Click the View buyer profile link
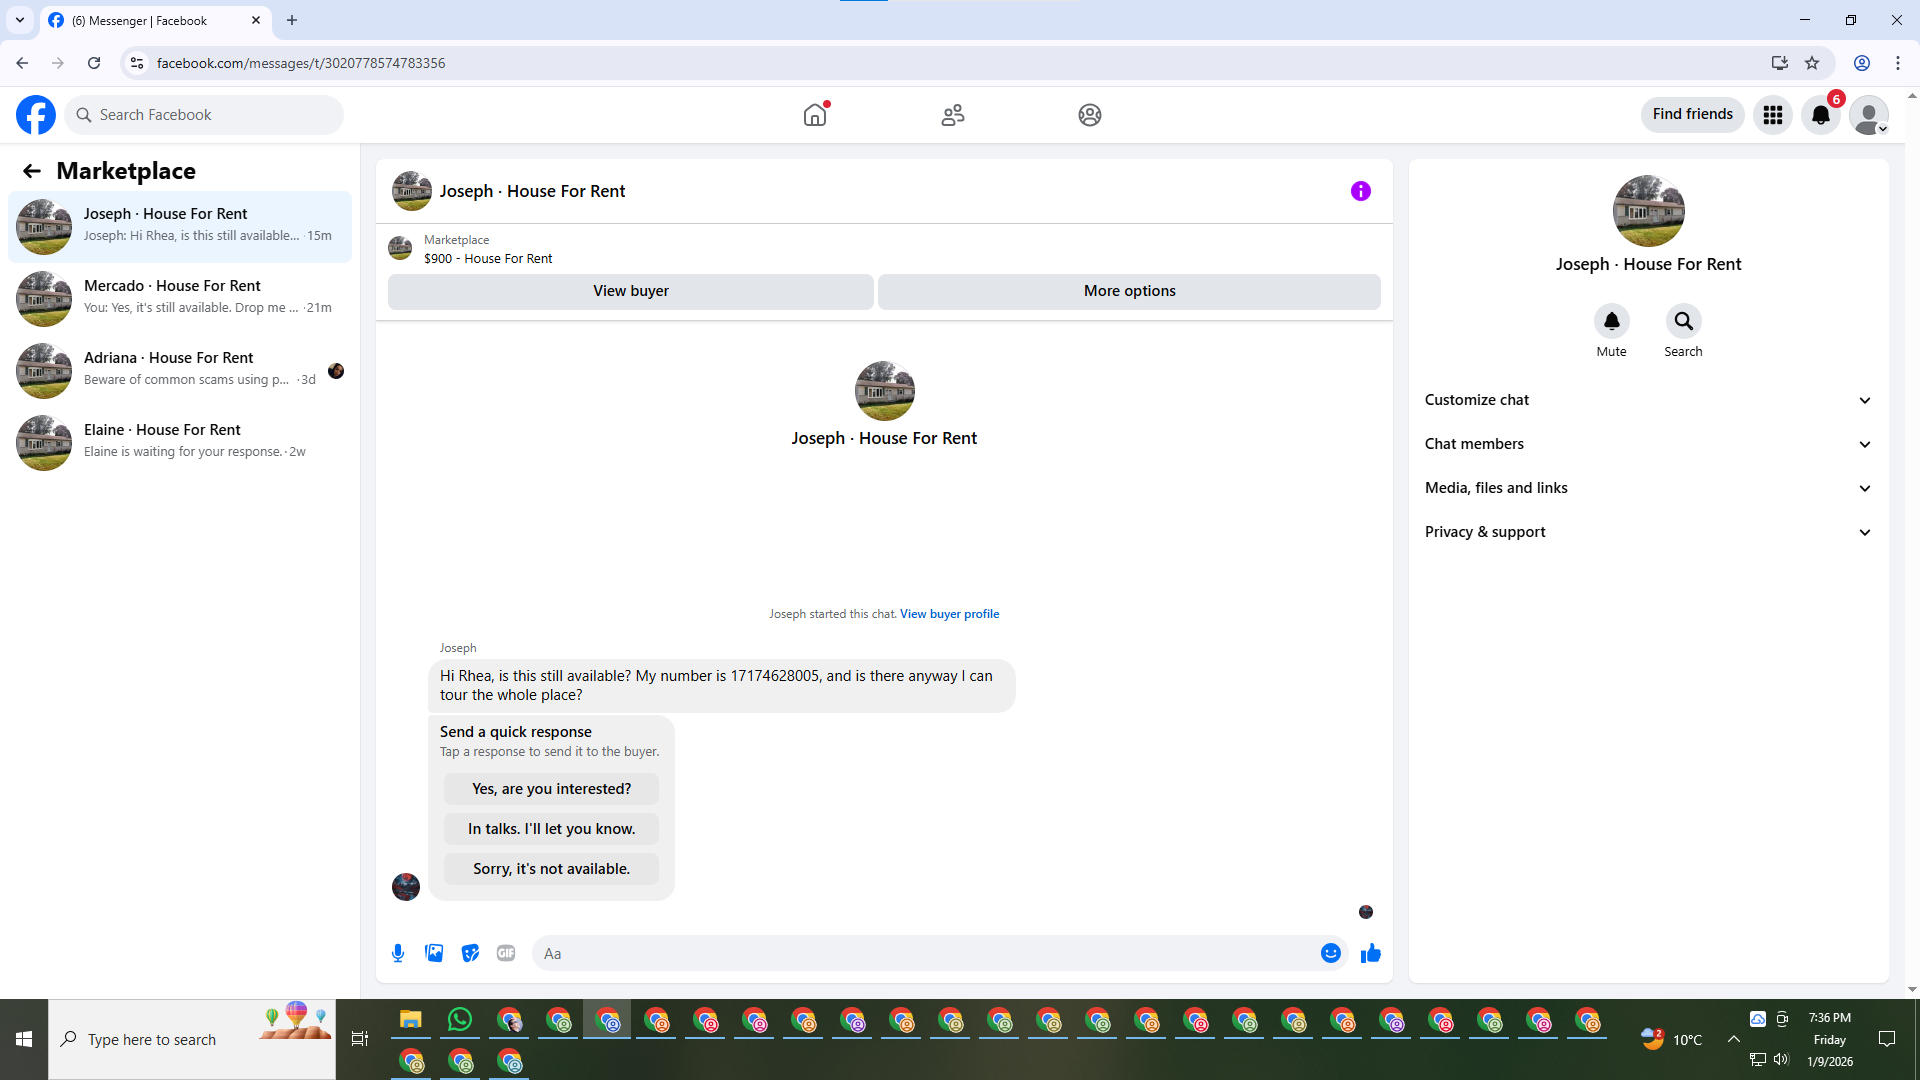This screenshot has height=1080, width=1920. [x=949, y=614]
